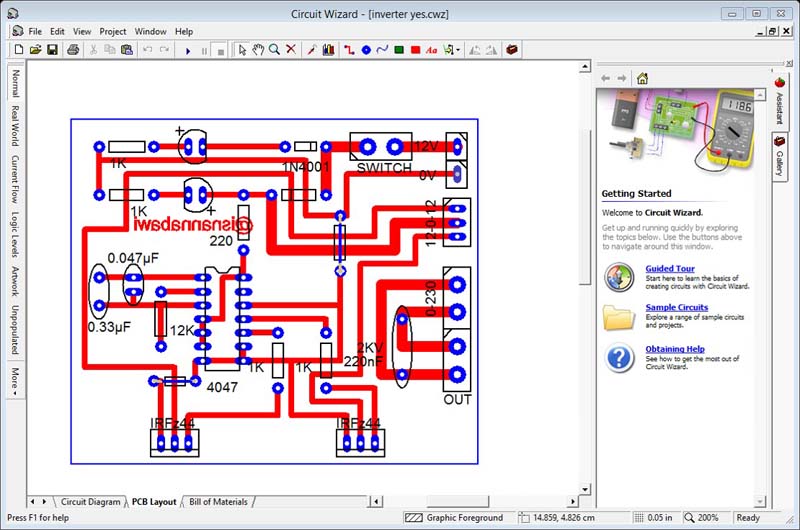Image resolution: width=800 pixels, height=530 pixels.
Task: Stop the simulation
Action: [220, 51]
